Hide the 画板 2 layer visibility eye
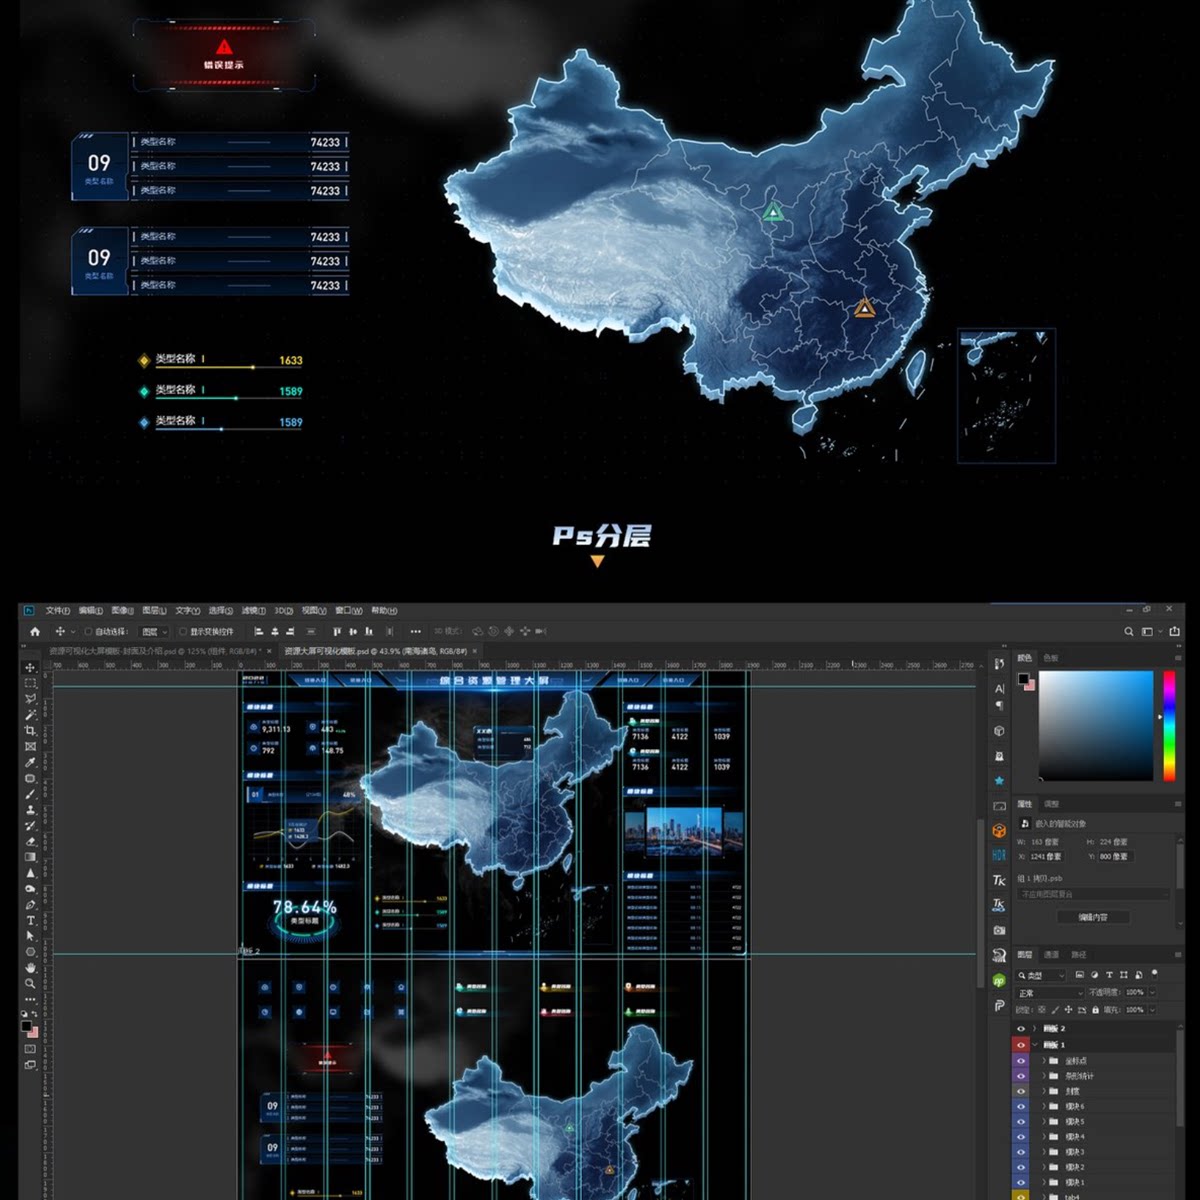Screen dimensions: 1200x1200 tap(1021, 1028)
